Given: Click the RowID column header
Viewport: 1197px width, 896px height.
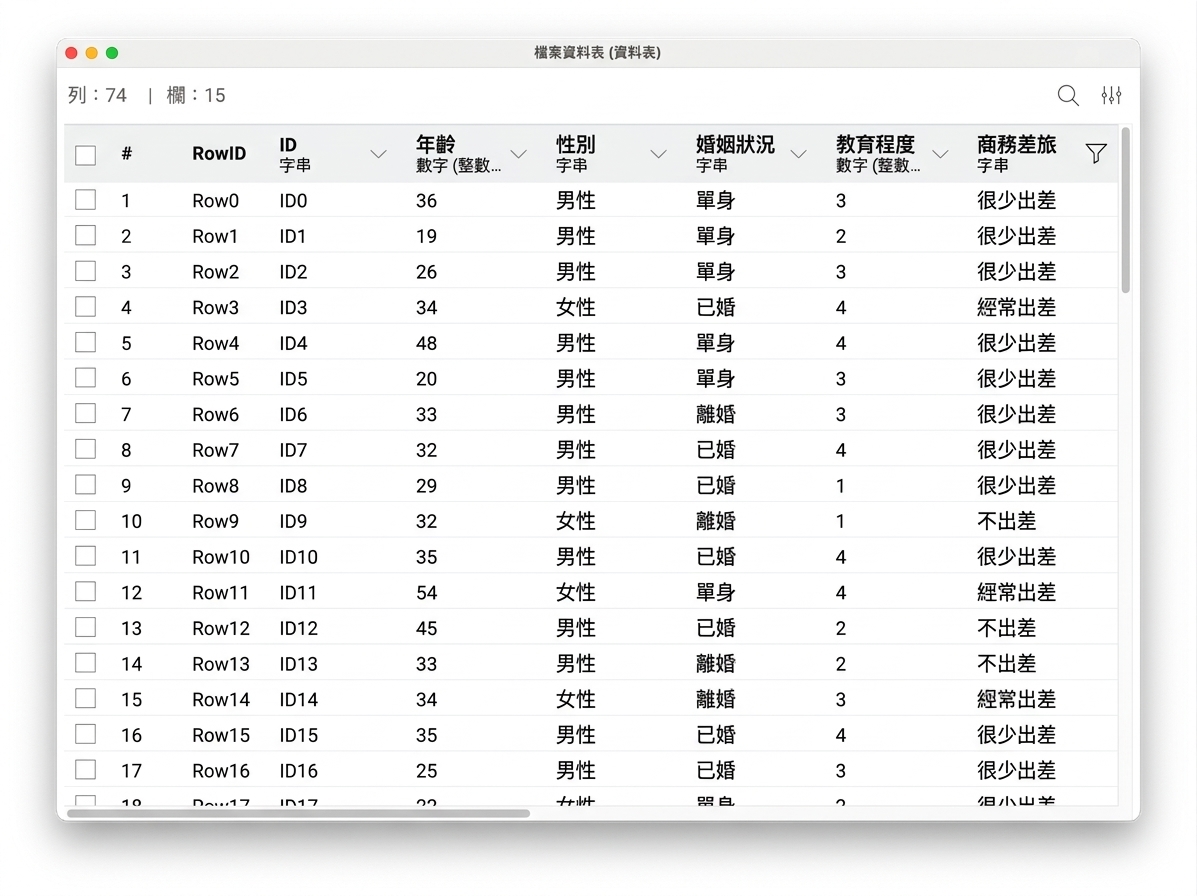Looking at the screenshot, I should (219, 153).
